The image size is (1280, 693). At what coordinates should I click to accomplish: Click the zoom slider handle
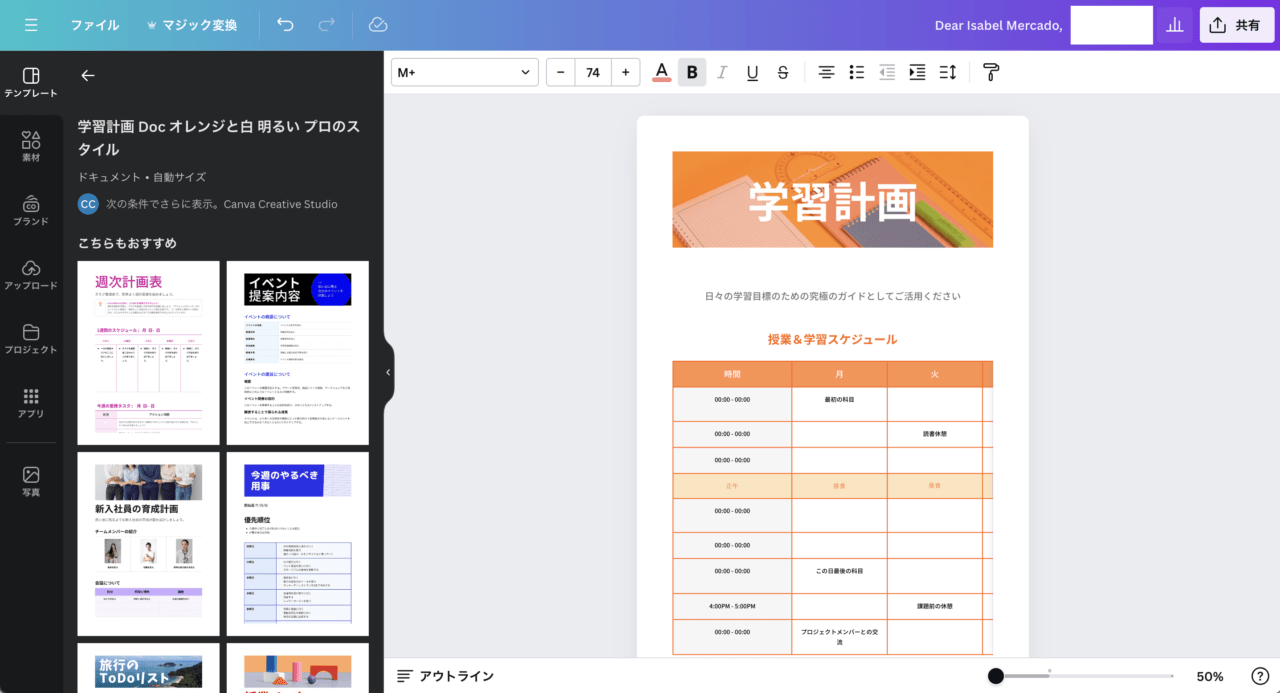pos(995,676)
